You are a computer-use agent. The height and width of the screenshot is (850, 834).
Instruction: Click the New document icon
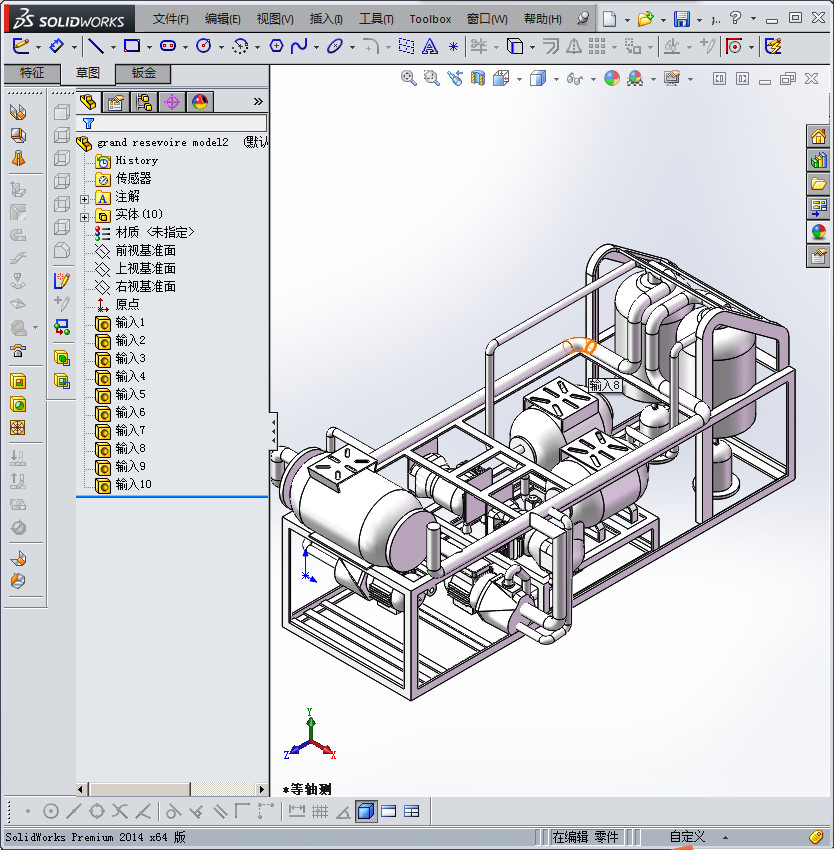pyautogui.click(x=610, y=20)
